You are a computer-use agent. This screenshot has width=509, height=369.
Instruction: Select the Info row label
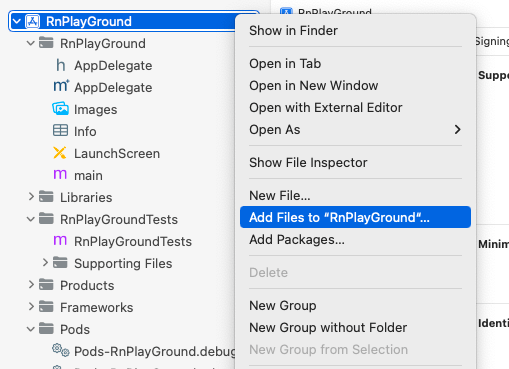85,132
